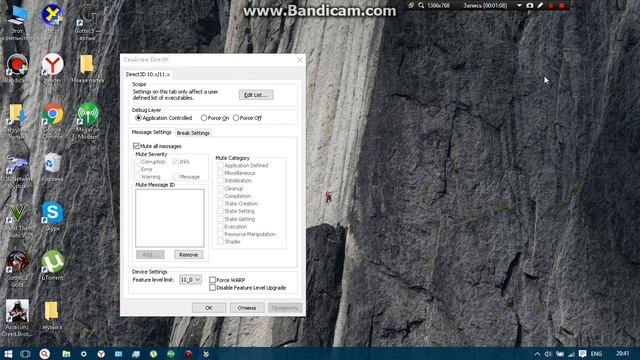Click the 'Mute Message ID' list box
The width and height of the screenshot is (640, 360).
(170, 218)
